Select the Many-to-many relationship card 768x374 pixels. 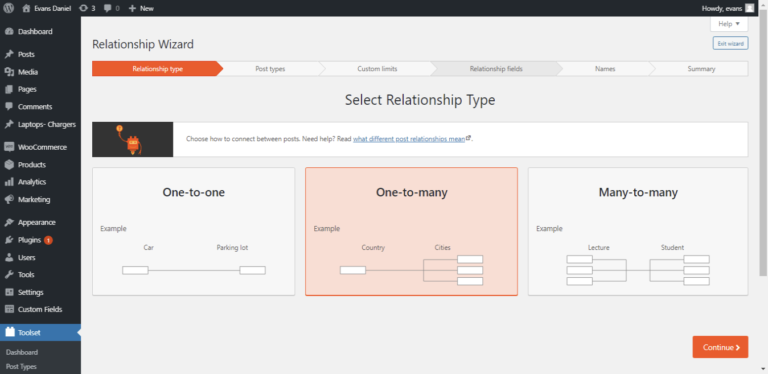(638, 232)
